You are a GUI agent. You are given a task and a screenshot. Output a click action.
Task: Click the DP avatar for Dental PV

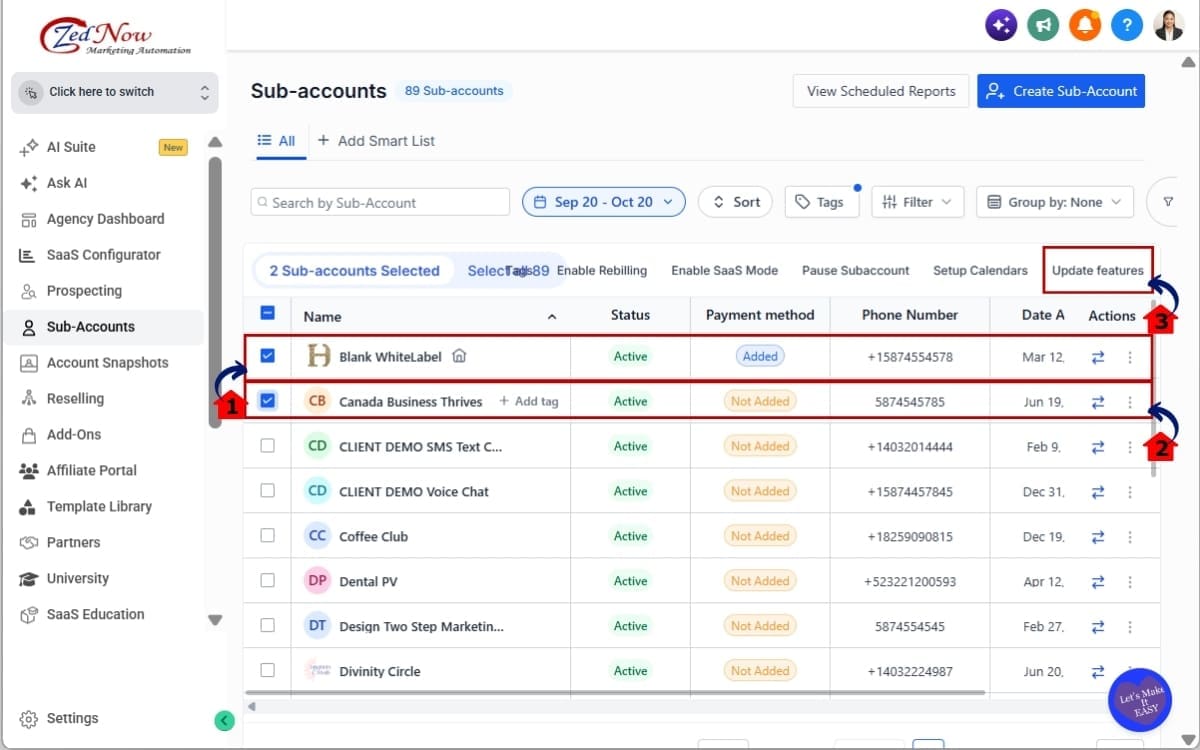coord(317,581)
